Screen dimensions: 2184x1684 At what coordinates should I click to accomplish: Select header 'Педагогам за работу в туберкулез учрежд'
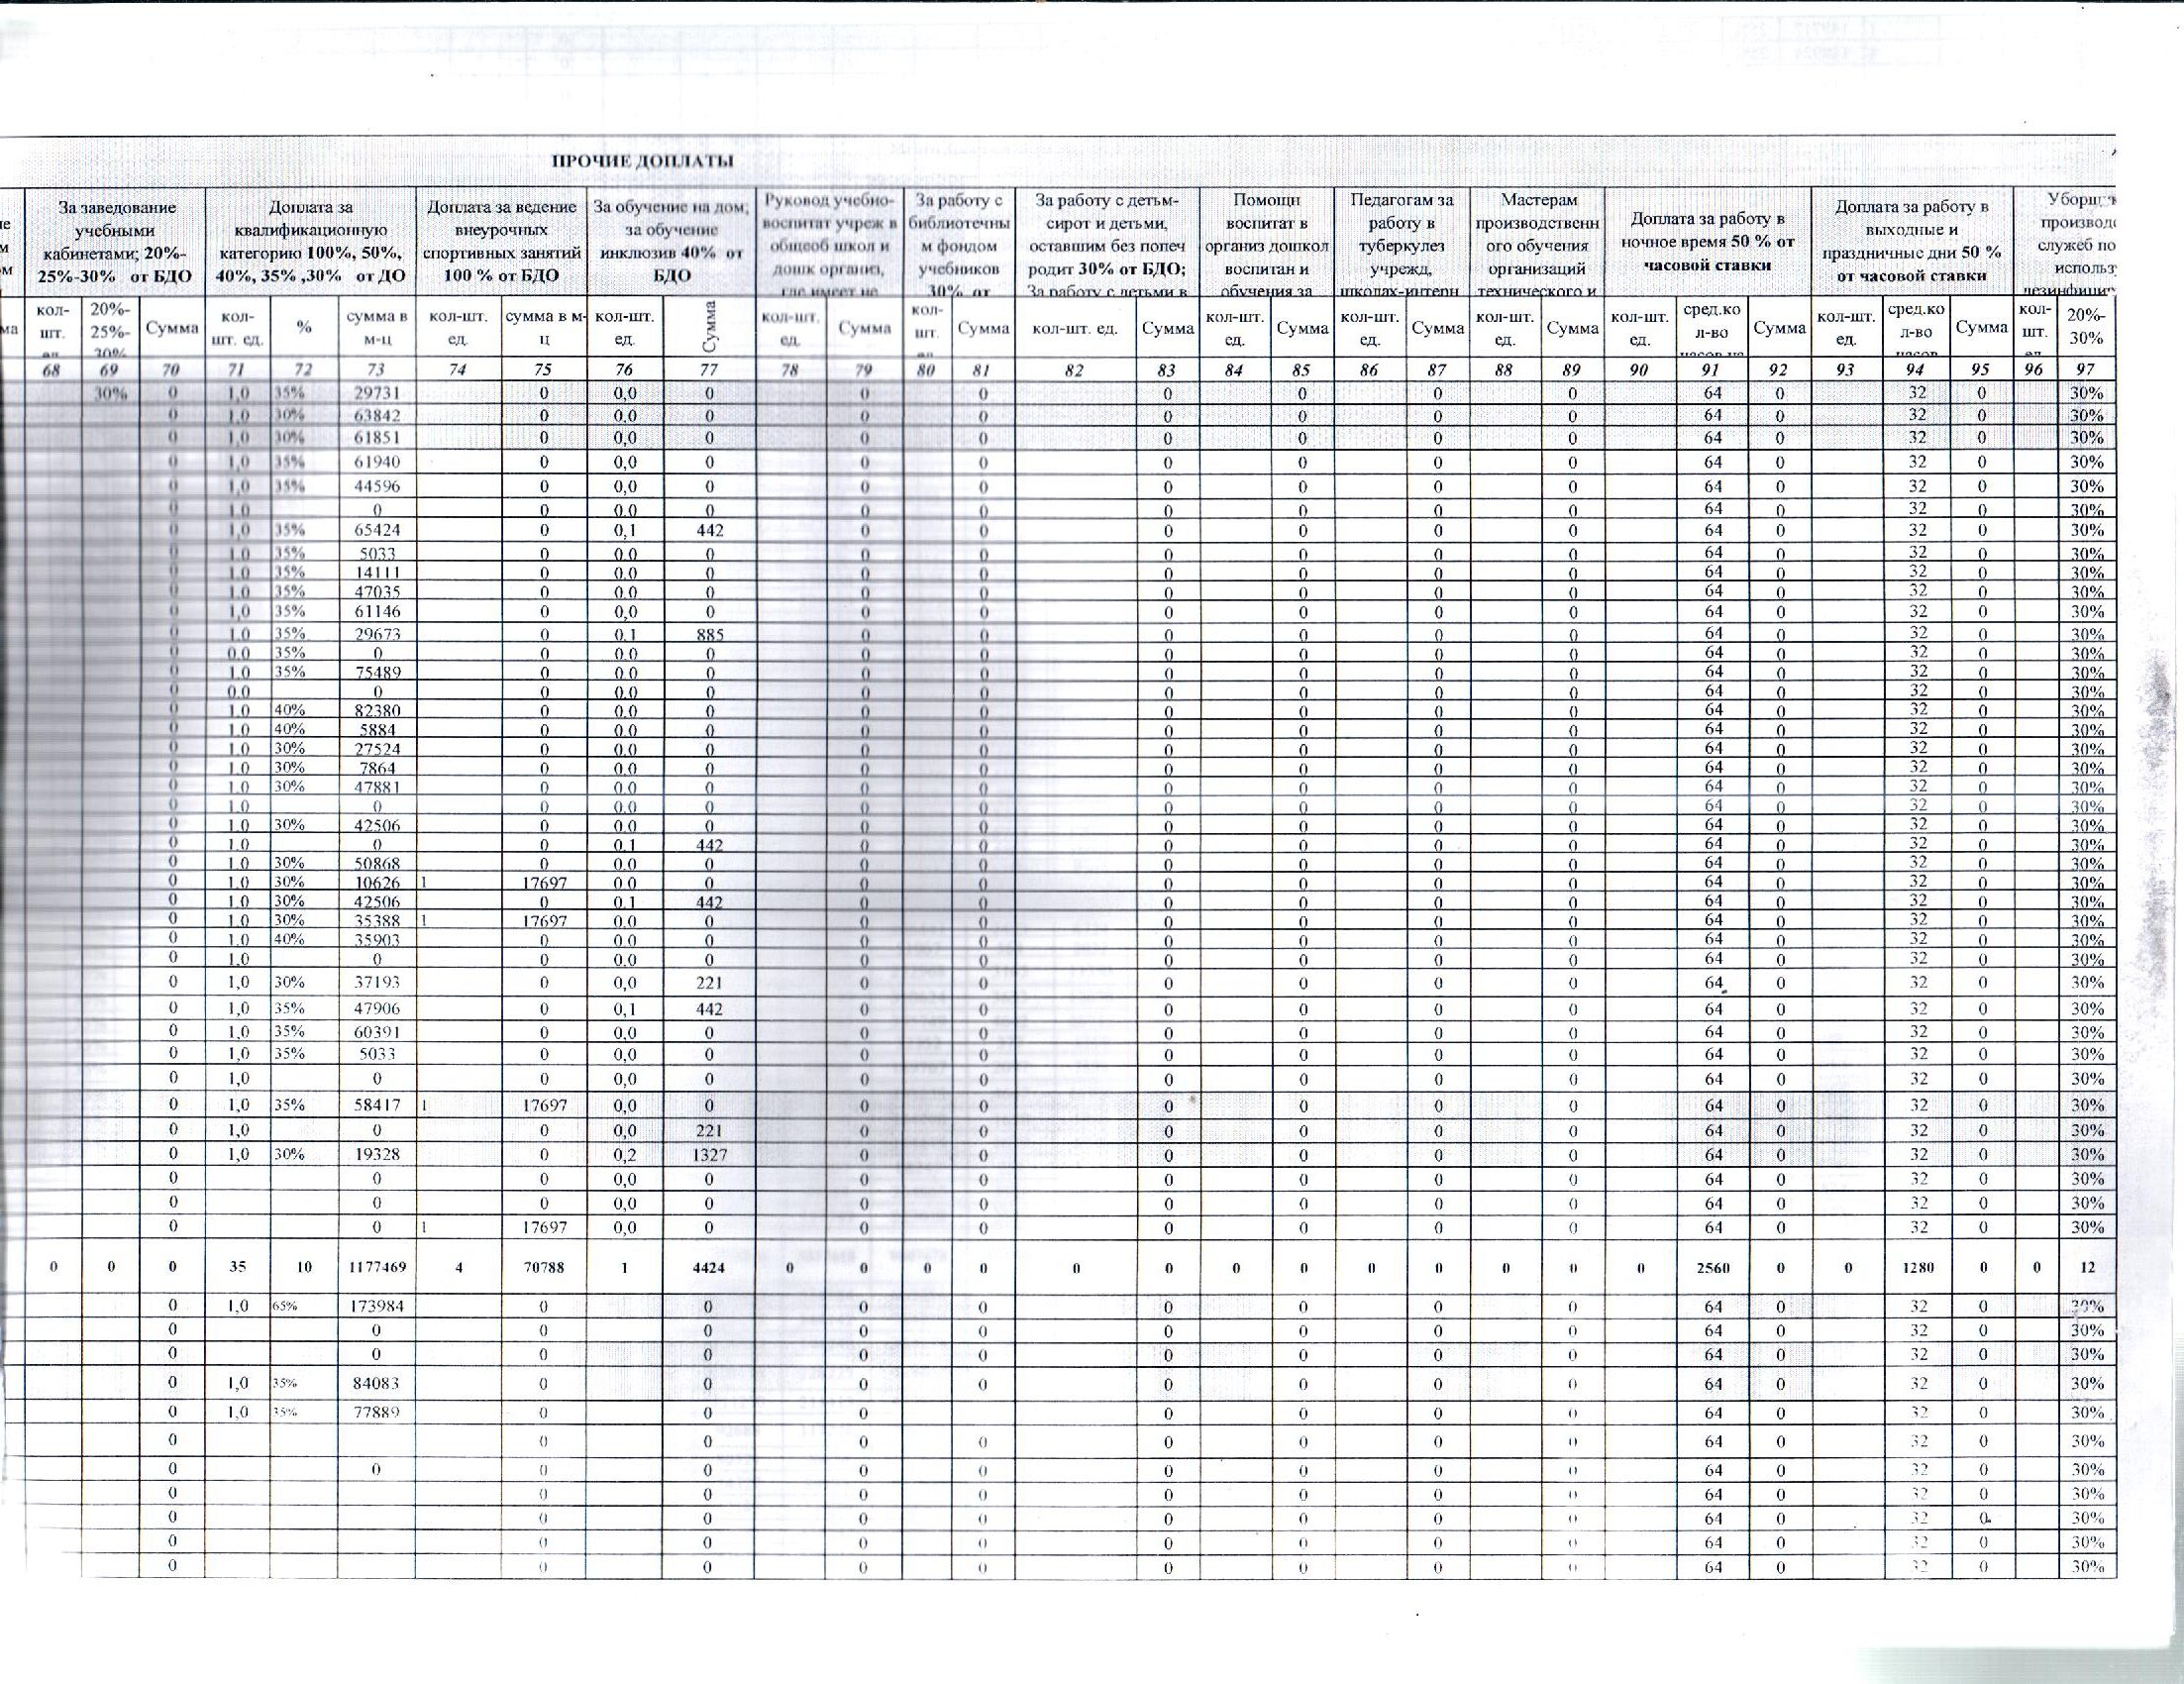point(1402,244)
